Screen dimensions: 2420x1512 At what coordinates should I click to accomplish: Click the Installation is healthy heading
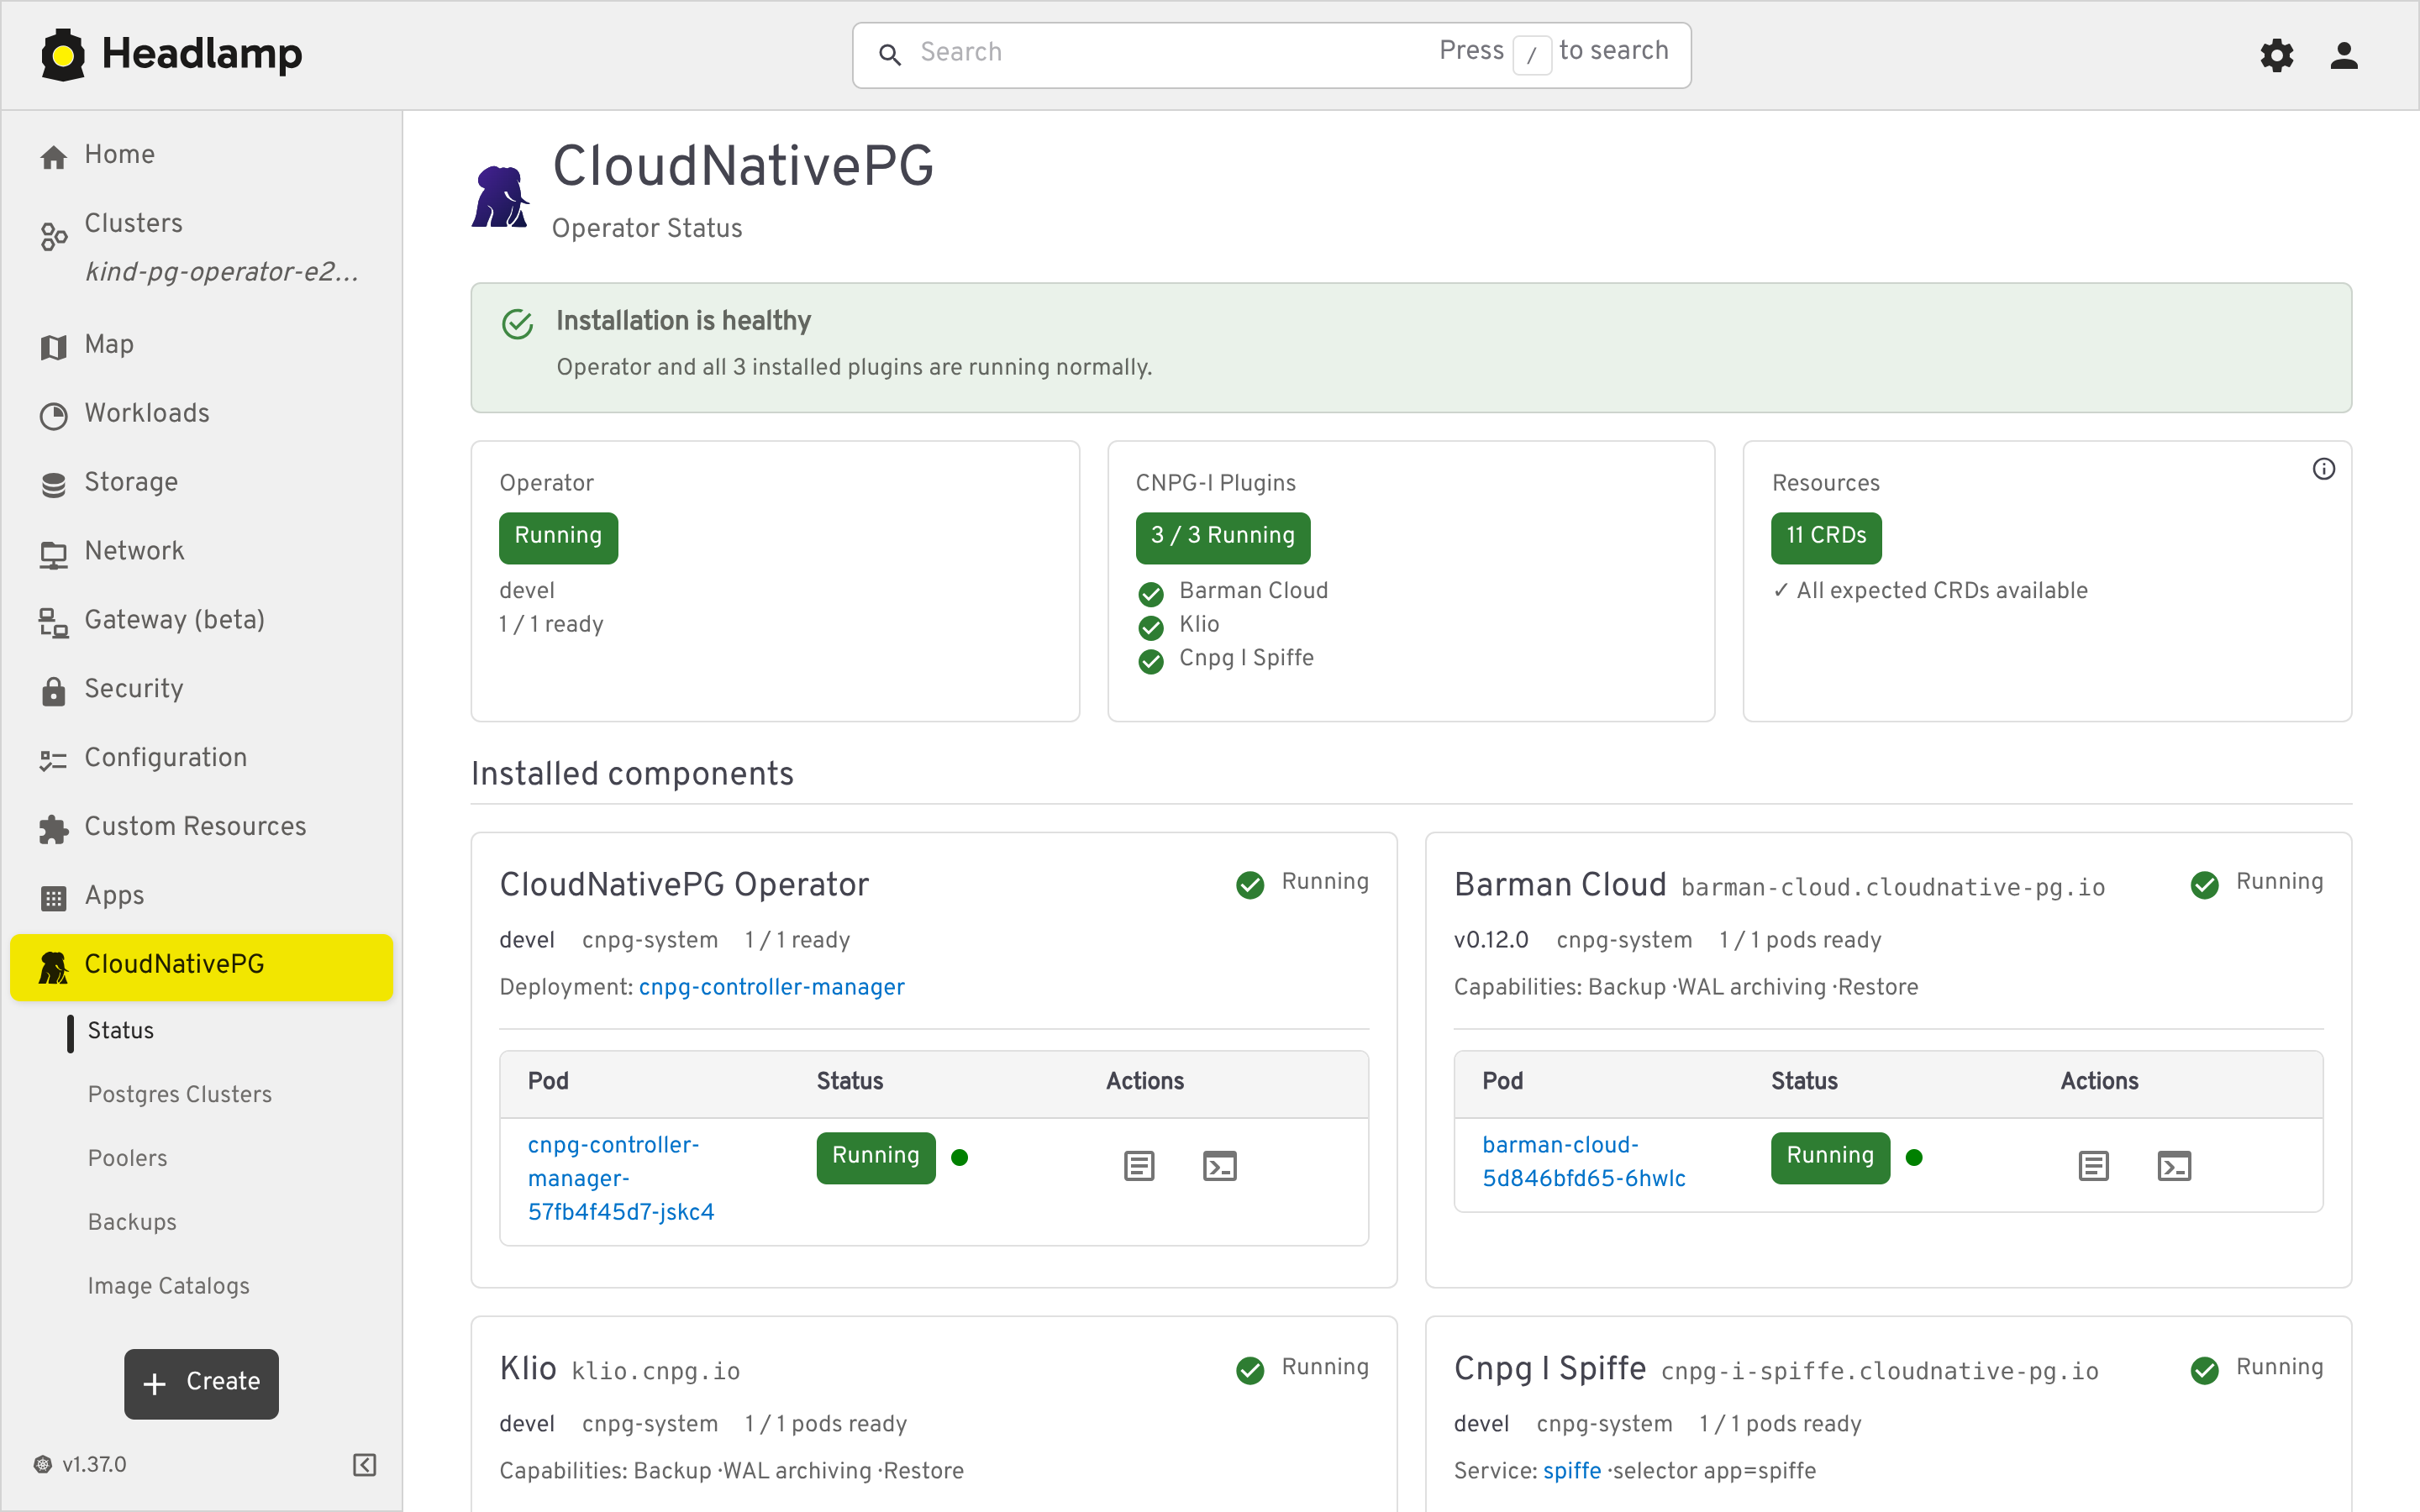click(683, 321)
